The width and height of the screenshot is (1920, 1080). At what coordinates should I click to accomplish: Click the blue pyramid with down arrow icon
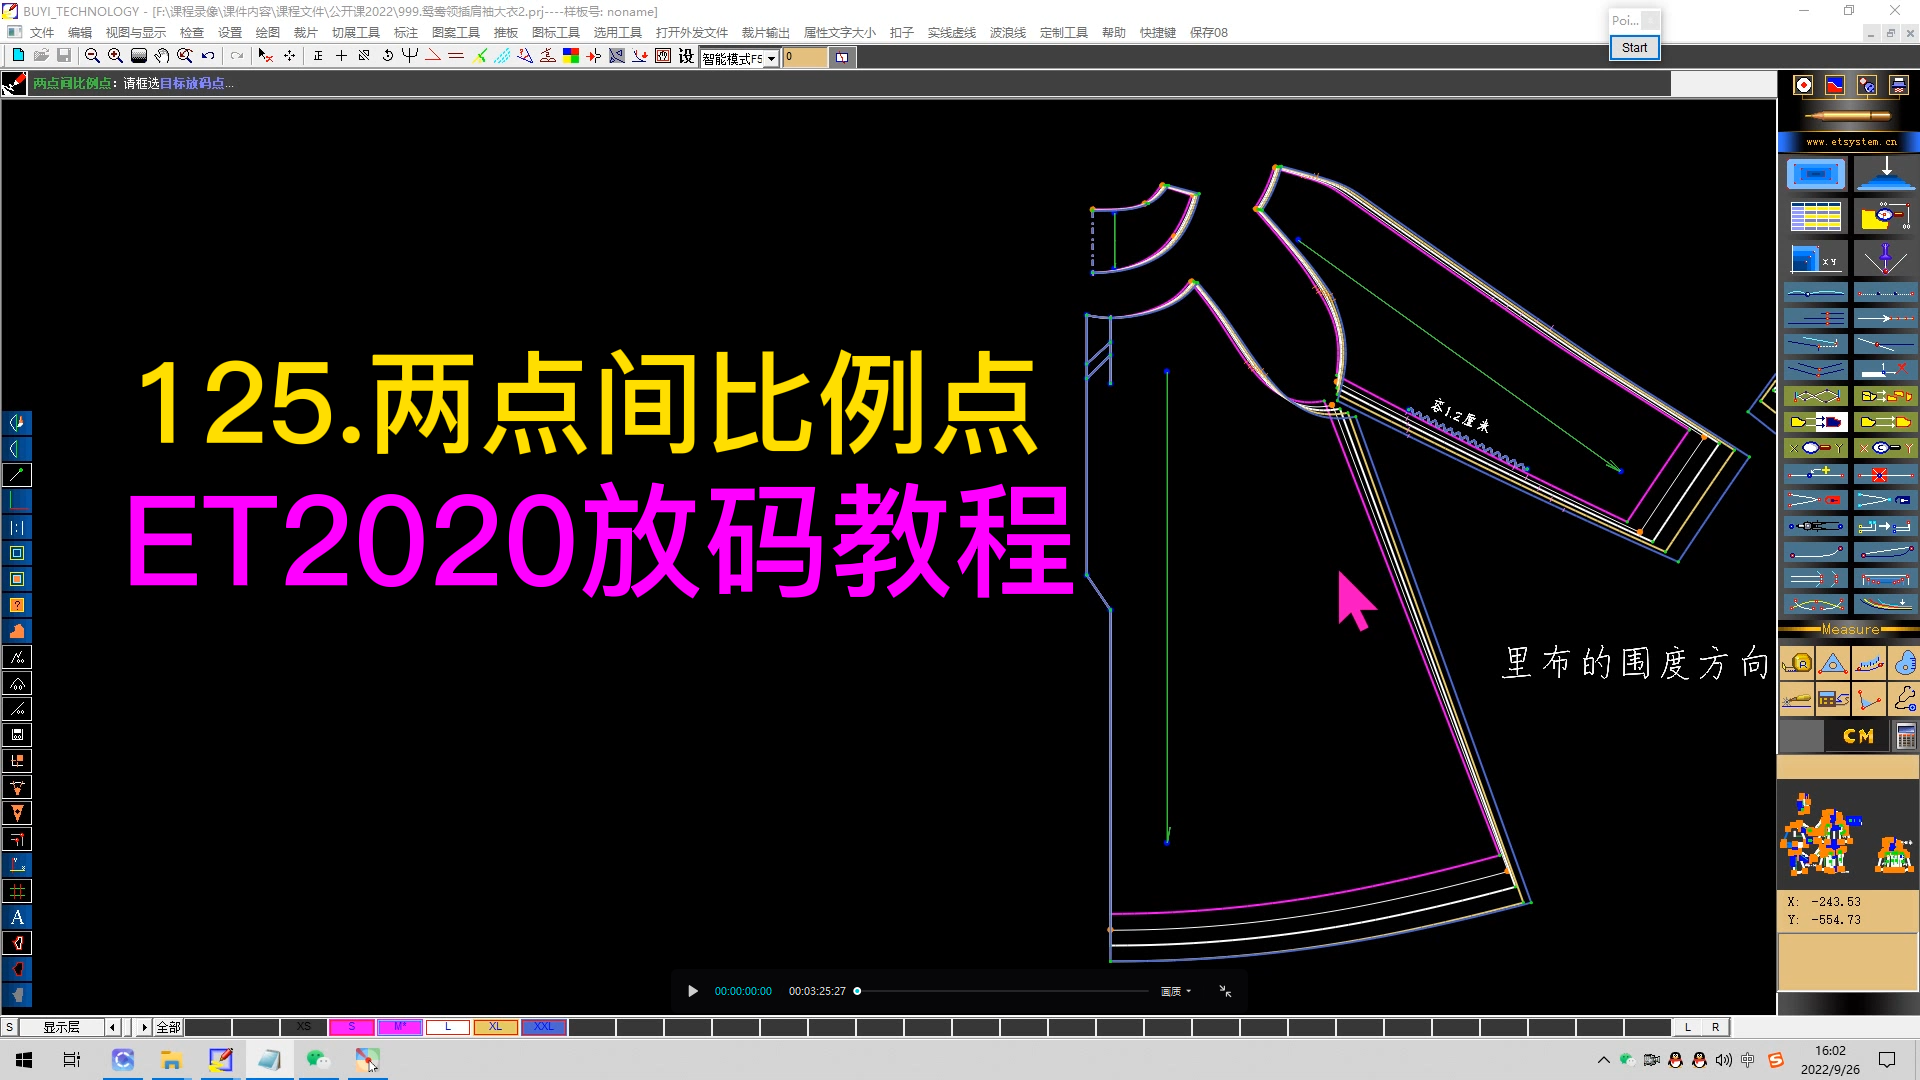coord(1885,174)
